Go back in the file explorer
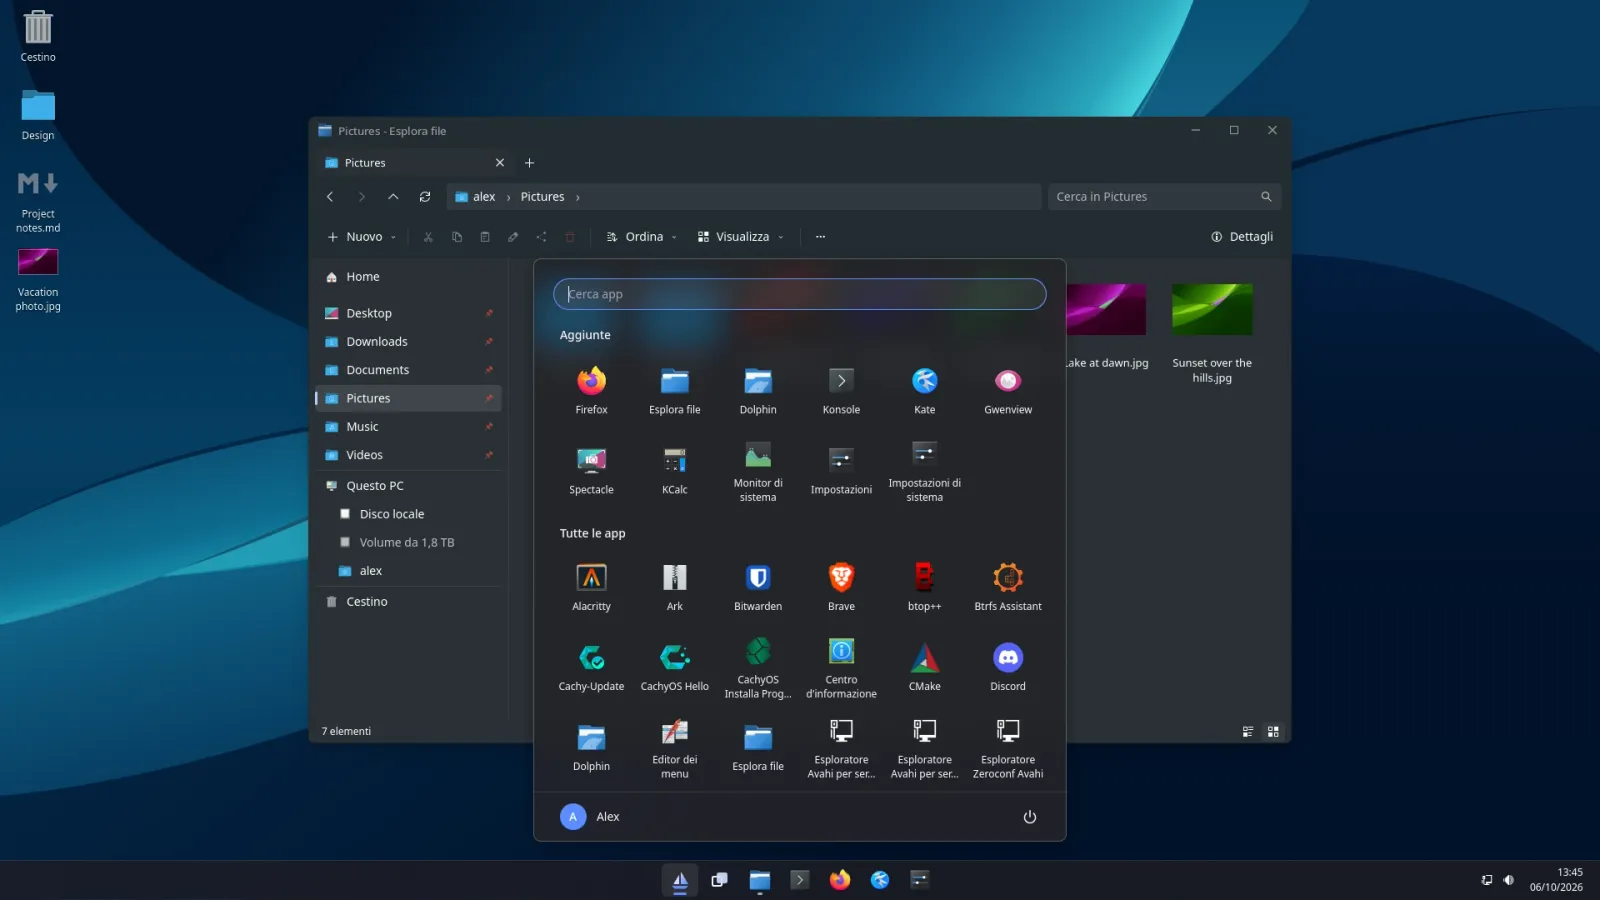This screenshot has width=1600, height=900. click(330, 197)
